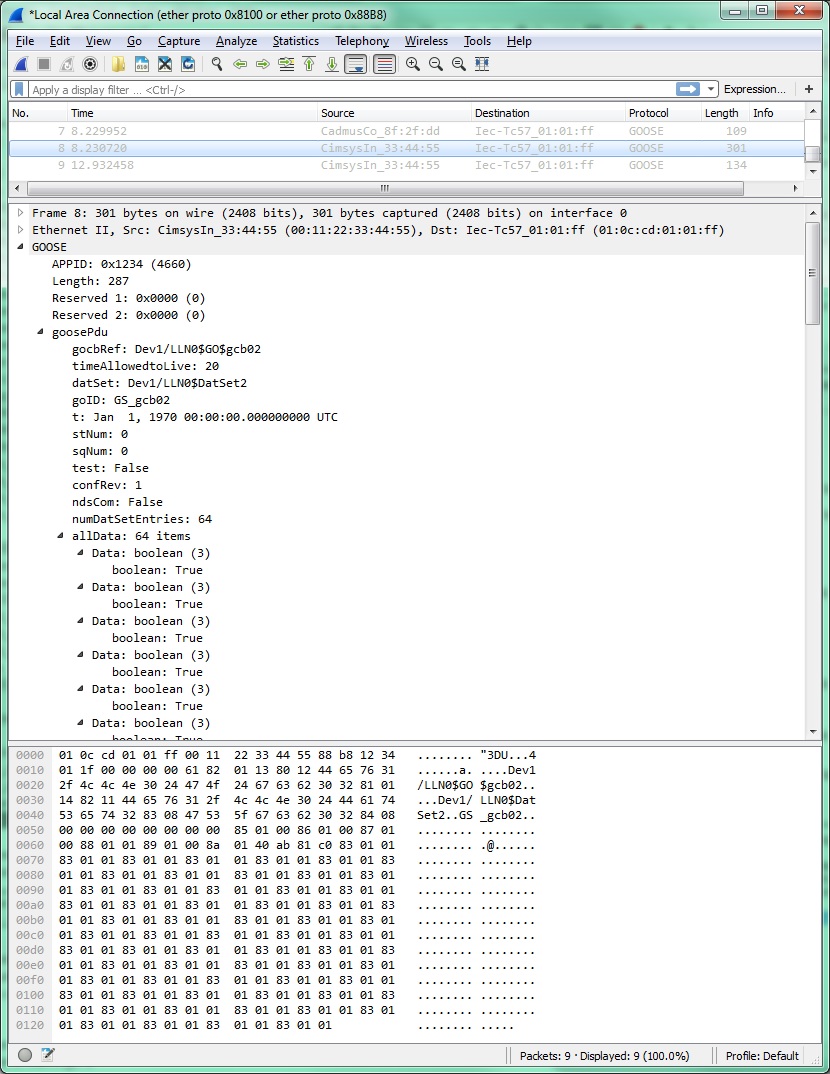Sort by Protocol column header
This screenshot has height=1074, width=830.
pos(663,113)
